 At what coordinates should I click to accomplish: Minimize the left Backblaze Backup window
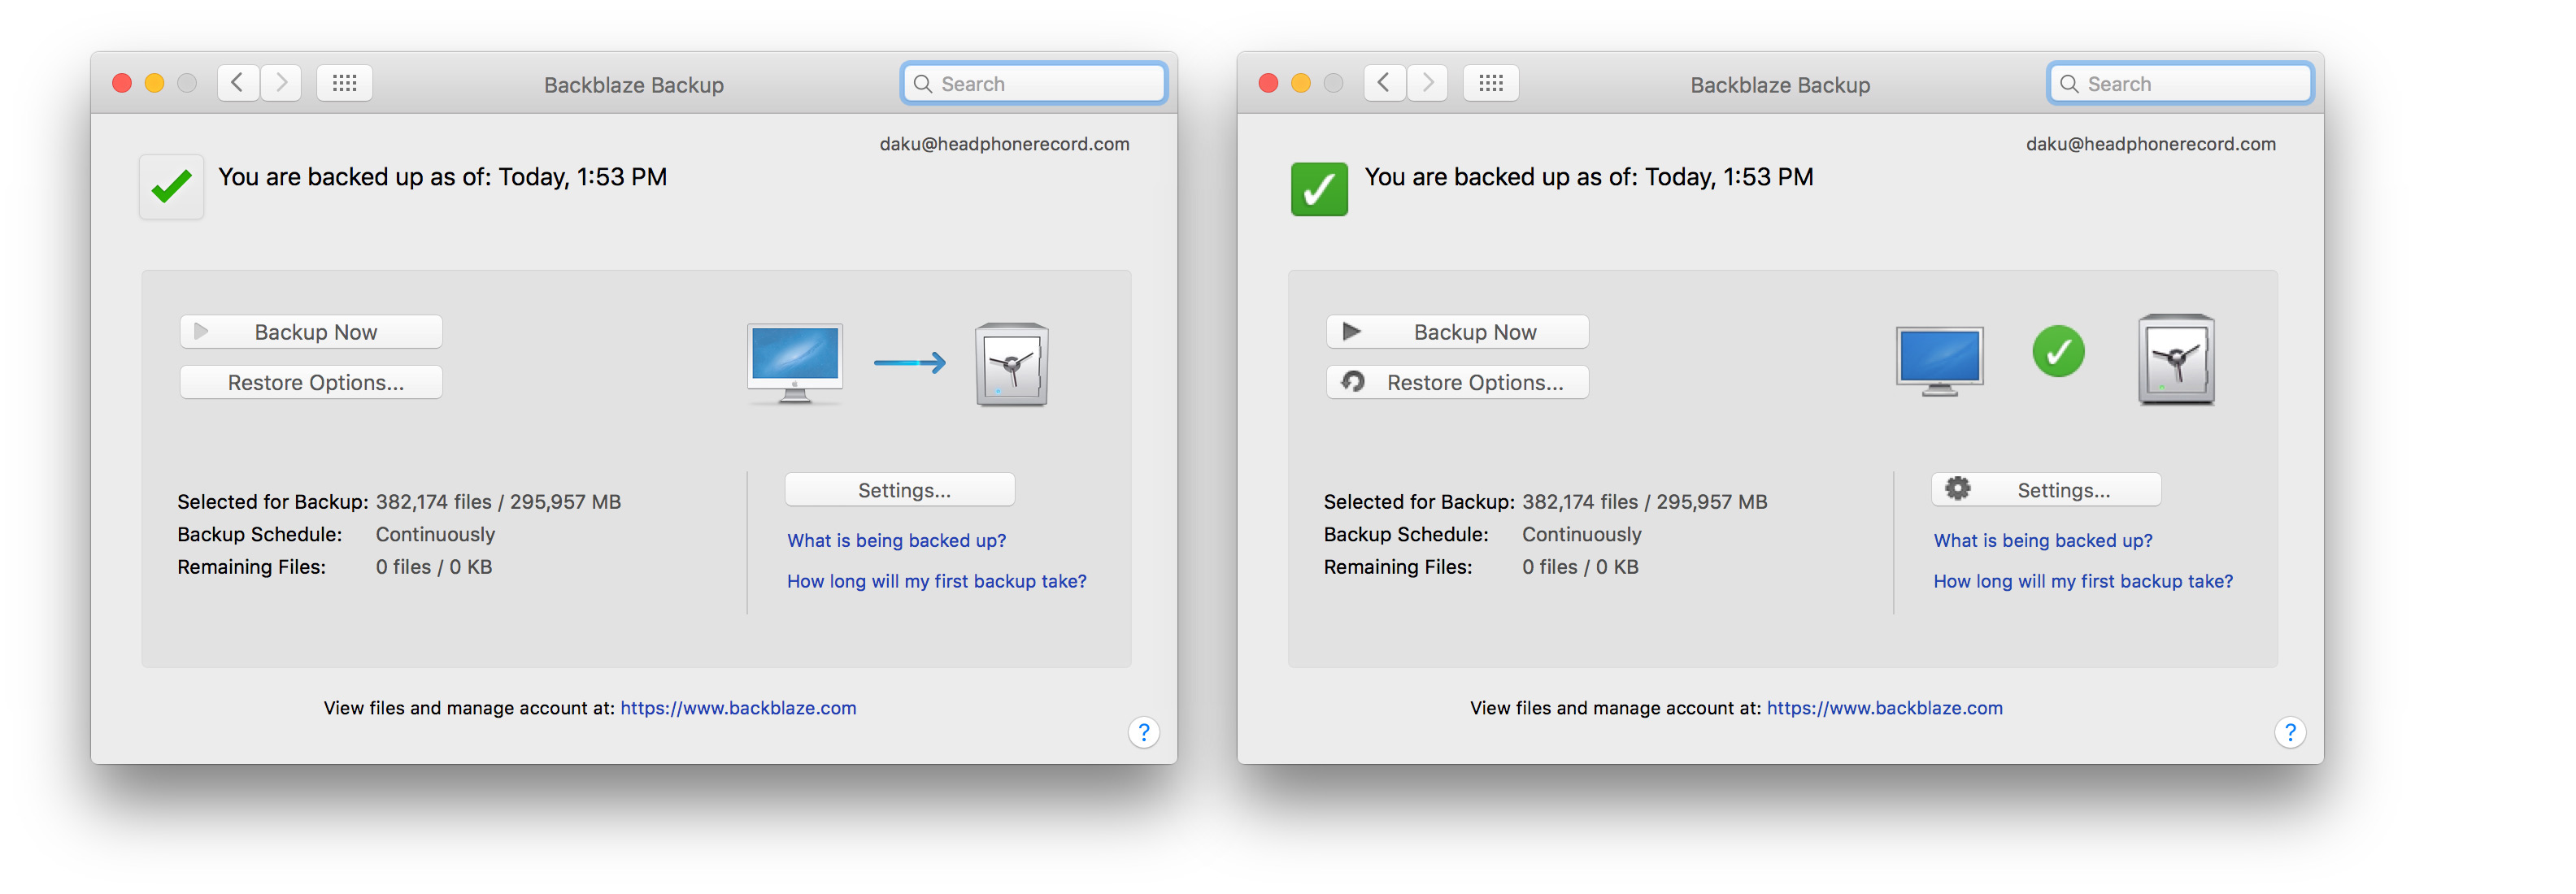click(154, 83)
